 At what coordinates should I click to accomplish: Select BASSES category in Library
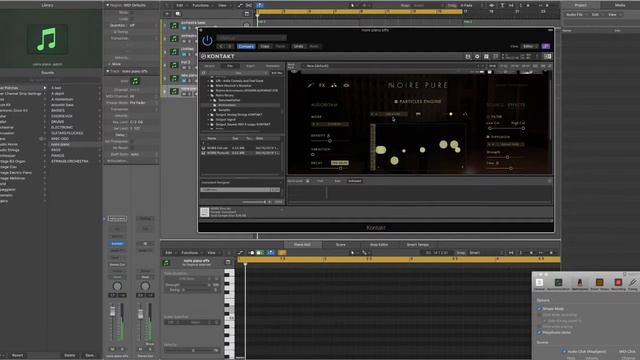tap(58, 111)
